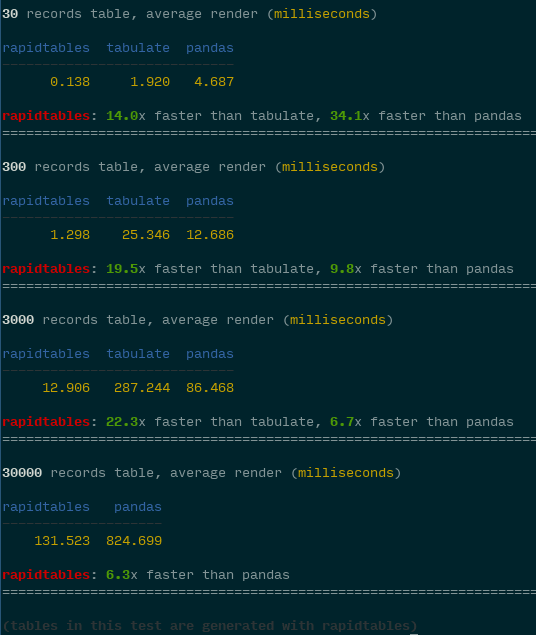Click the 34.1x speedup figure
536x635 pixels.
tap(350, 116)
